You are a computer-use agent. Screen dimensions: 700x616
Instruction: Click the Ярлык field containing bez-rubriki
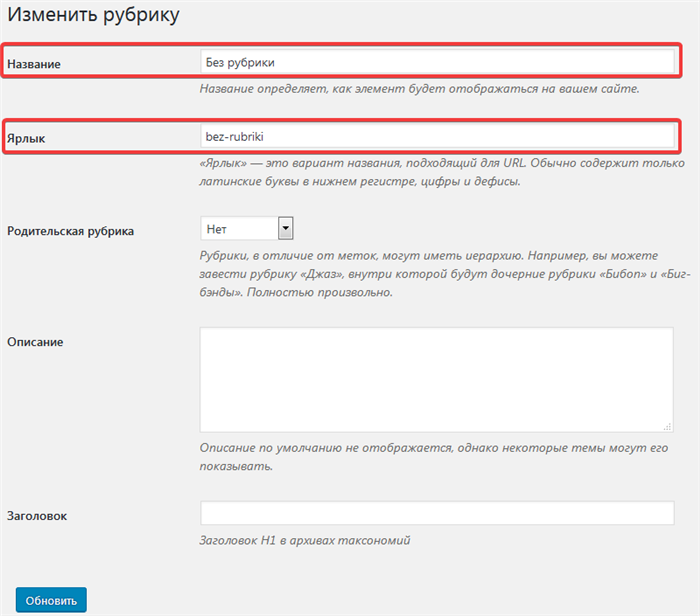[437, 136]
